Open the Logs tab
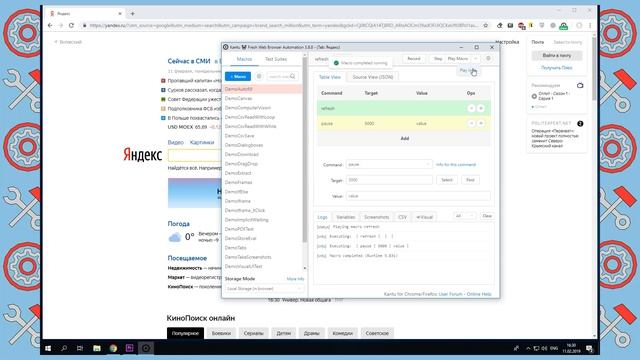640x360 pixels. pos(322,217)
